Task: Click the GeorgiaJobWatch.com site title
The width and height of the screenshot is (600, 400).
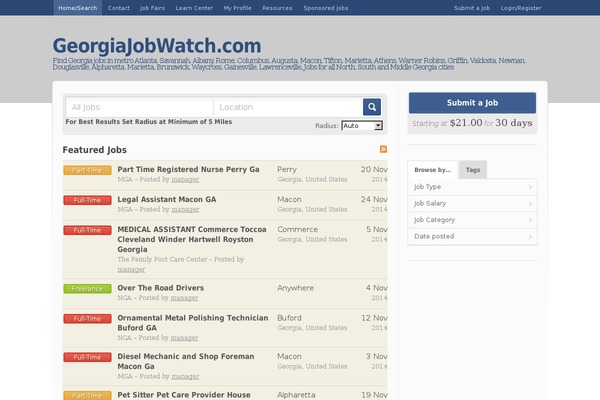Action: coord(157,46)
